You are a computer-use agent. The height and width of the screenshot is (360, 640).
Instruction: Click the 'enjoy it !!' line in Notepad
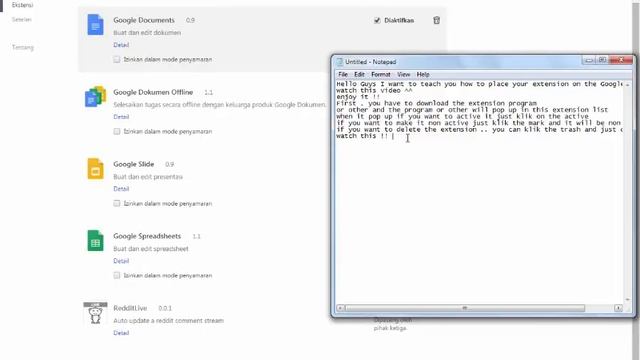358,97
